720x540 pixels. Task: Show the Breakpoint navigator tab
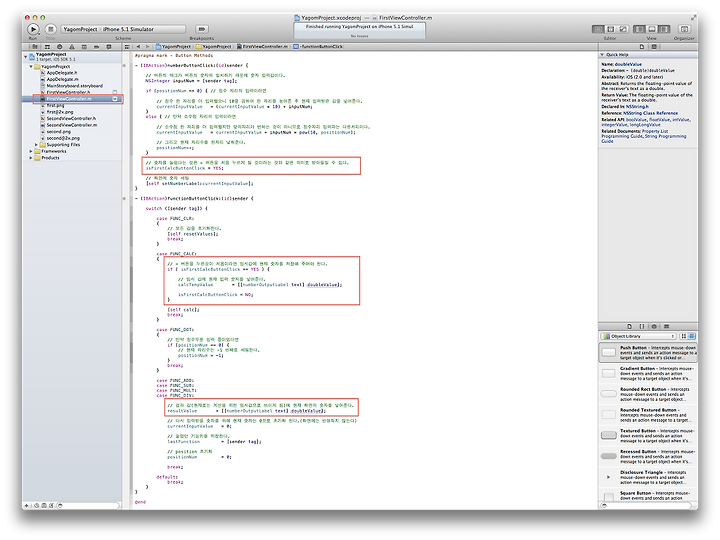click(x=96, y=46)
